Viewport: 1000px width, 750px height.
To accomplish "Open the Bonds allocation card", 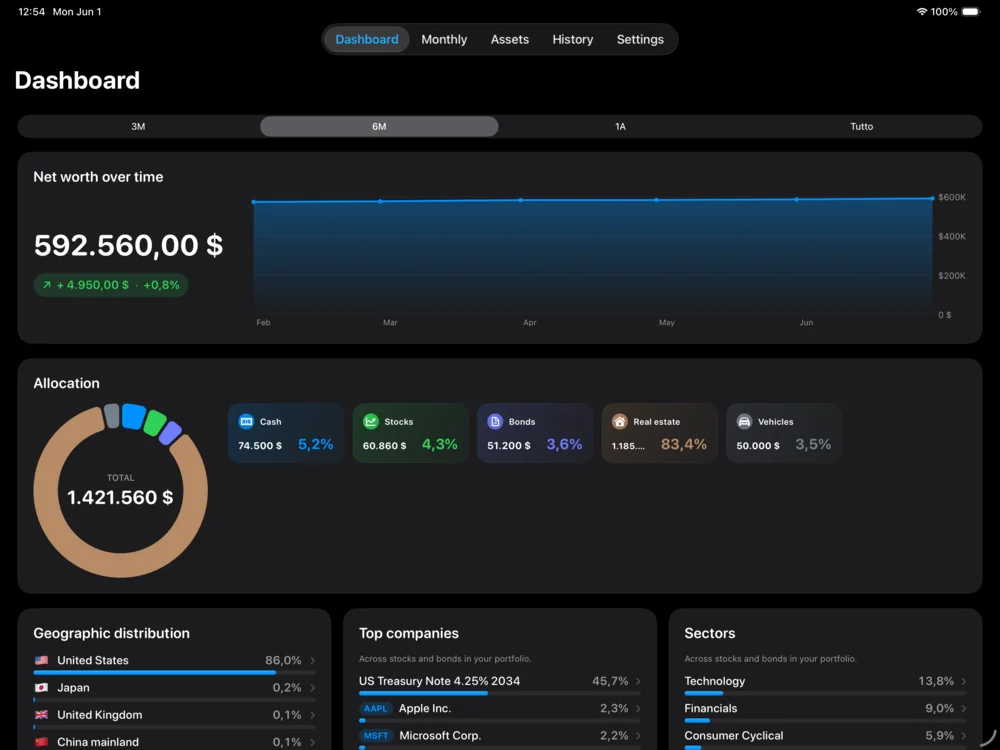I will click(x=534, y=433).
